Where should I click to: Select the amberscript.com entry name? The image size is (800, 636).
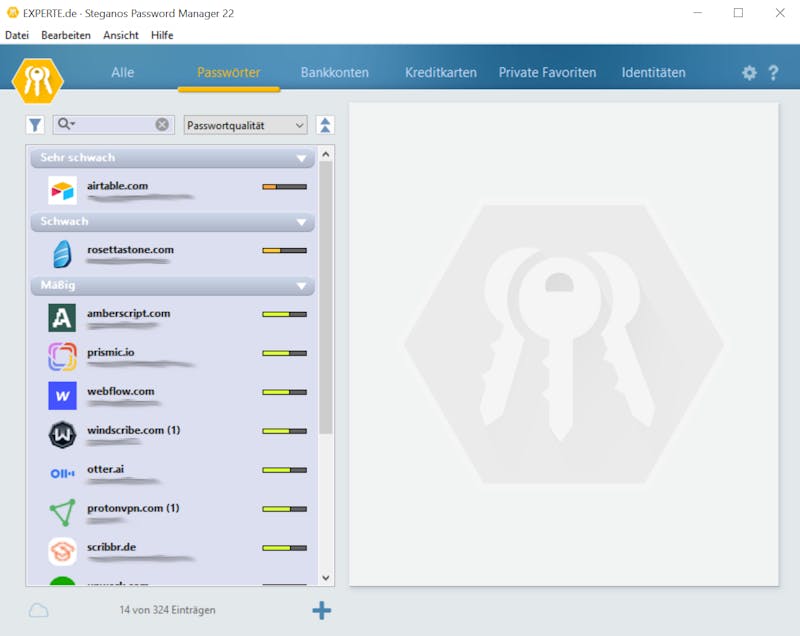129,313
